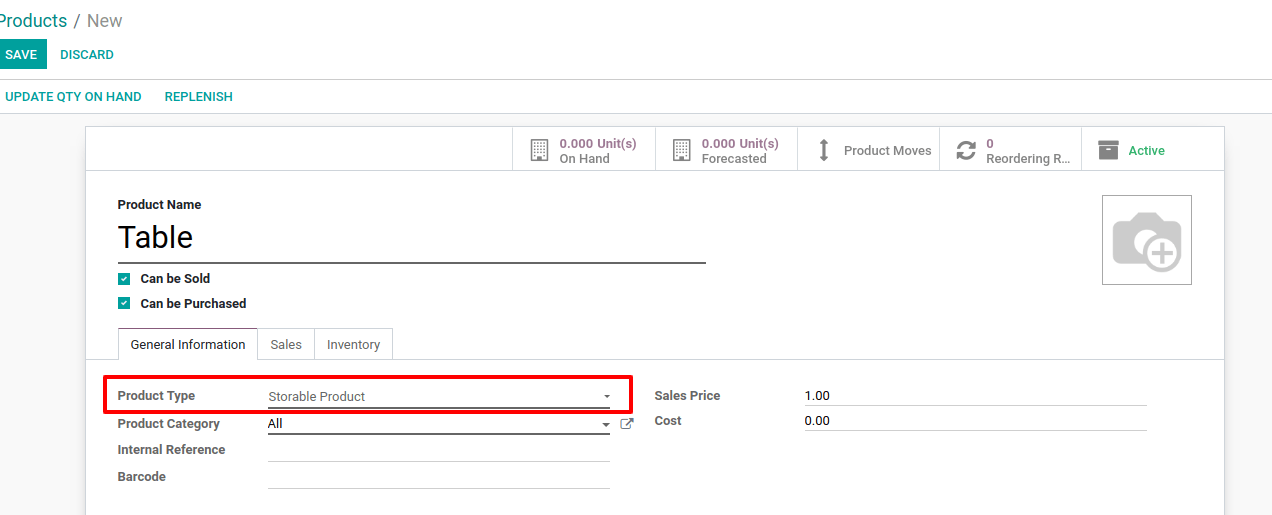The width and height of the screenshot is (1272, 515).
Task: Click the Product Name field containing Table
Action: [412, 238]
